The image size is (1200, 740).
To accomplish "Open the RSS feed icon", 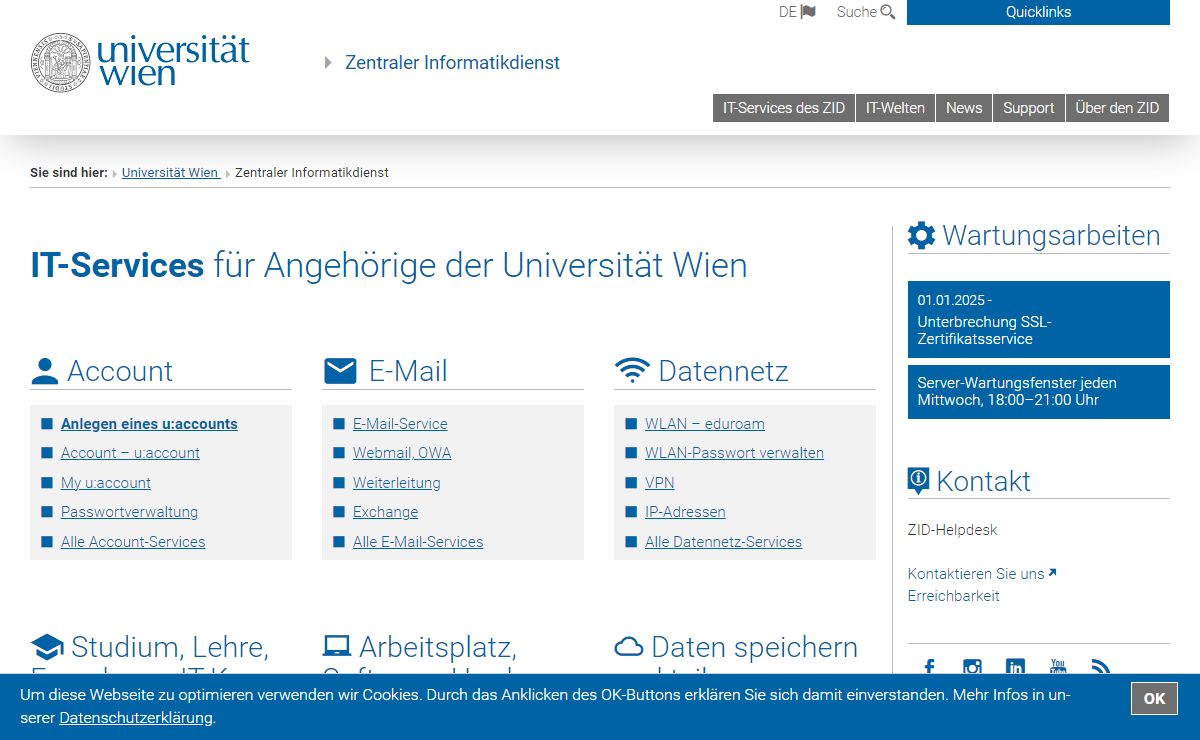I will click(x=1101, y=668).
